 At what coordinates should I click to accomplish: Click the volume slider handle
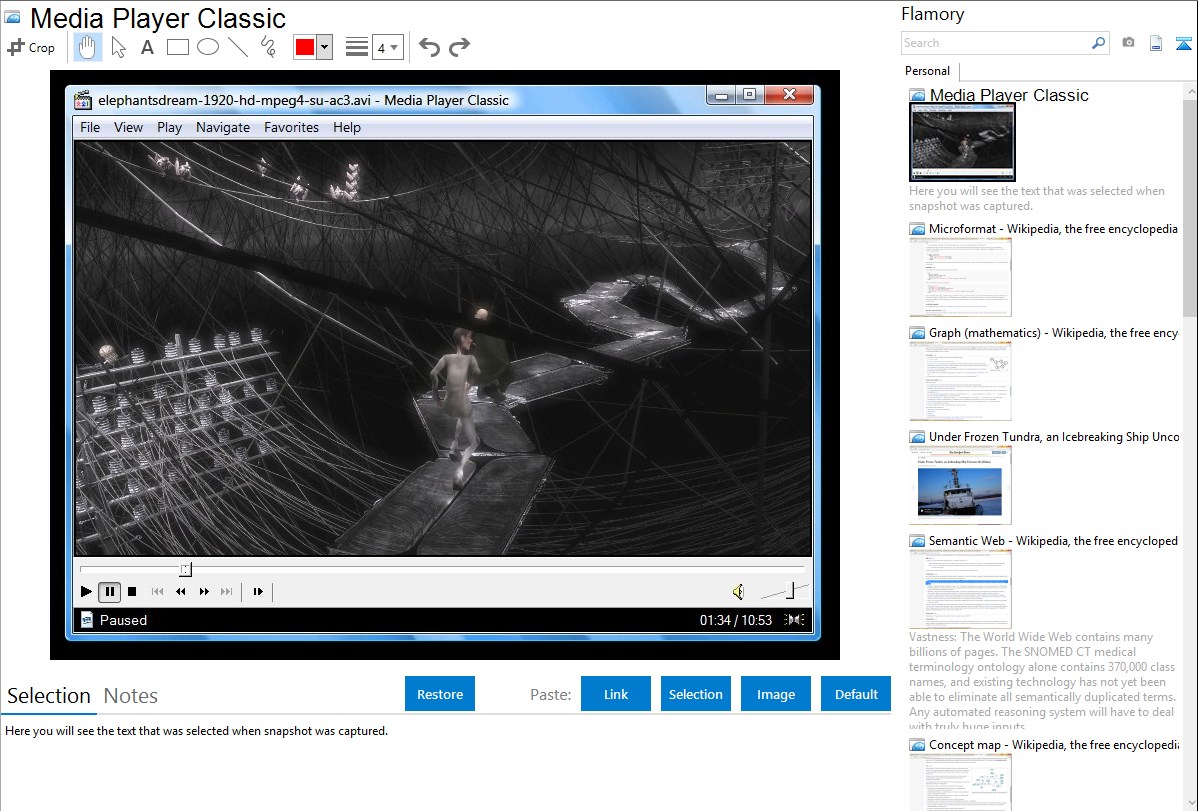pyautogui.click(x=792, y=591)
